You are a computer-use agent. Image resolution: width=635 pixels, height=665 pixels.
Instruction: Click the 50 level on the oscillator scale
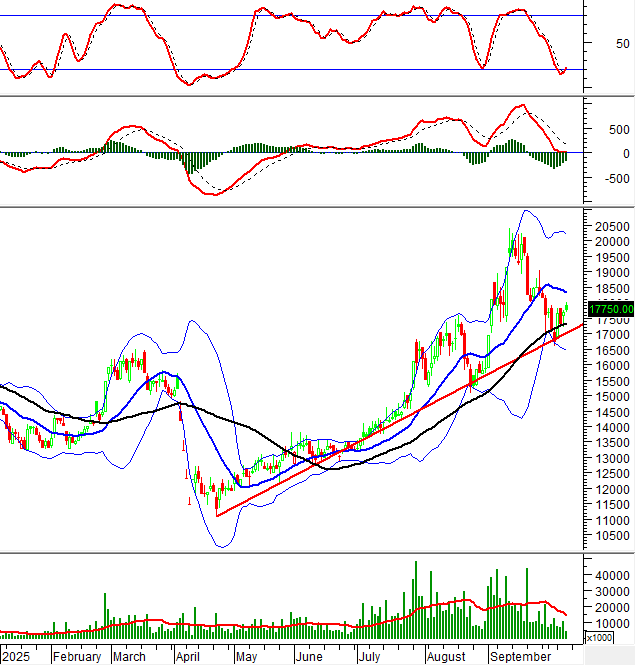click(622, 43)
